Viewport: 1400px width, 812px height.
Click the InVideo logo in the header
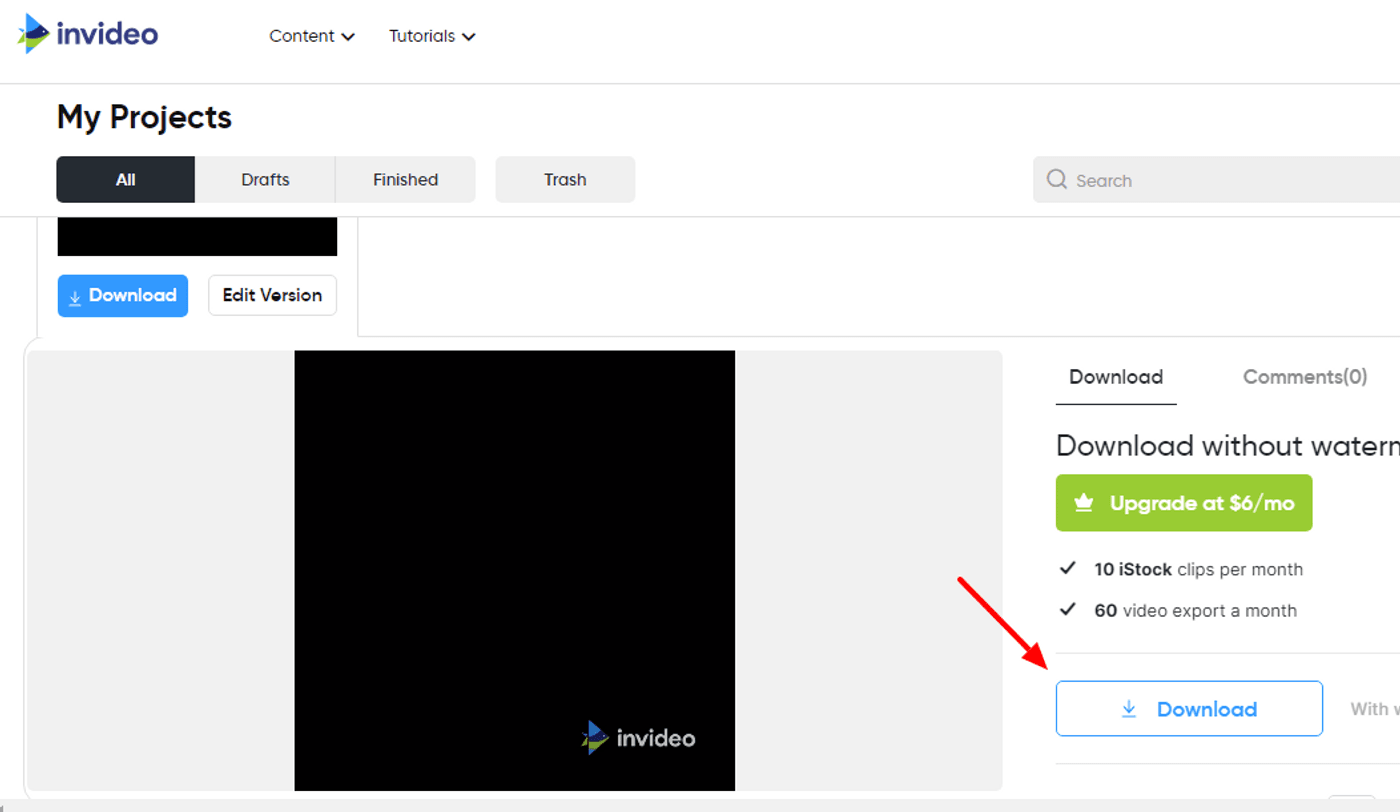pos(88,34)
